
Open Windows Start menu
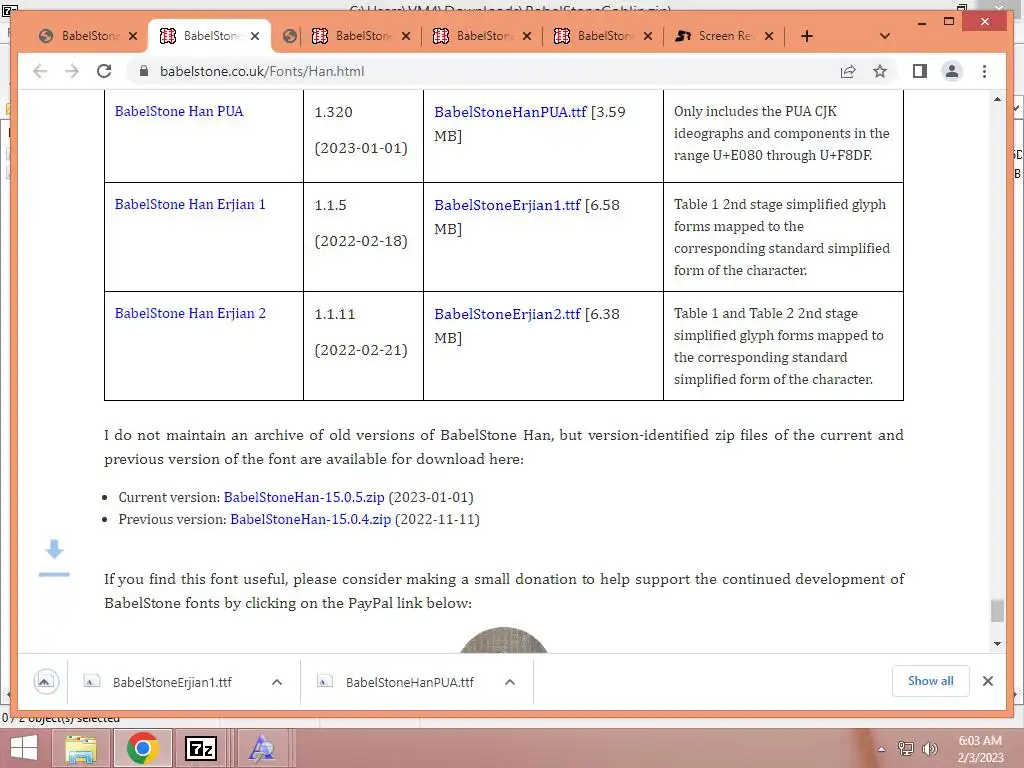pyautogui.click(x=24, y=748)
